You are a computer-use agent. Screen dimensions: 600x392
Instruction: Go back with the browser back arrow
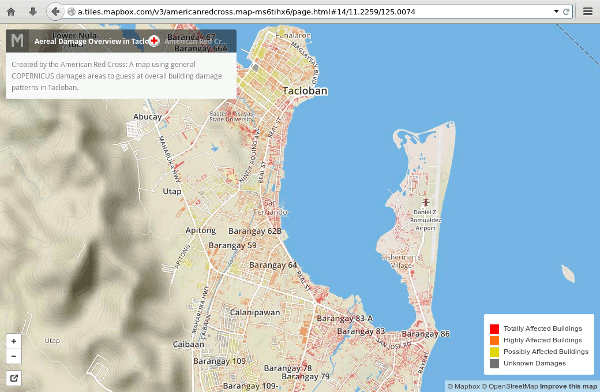(x=55, y=11)
